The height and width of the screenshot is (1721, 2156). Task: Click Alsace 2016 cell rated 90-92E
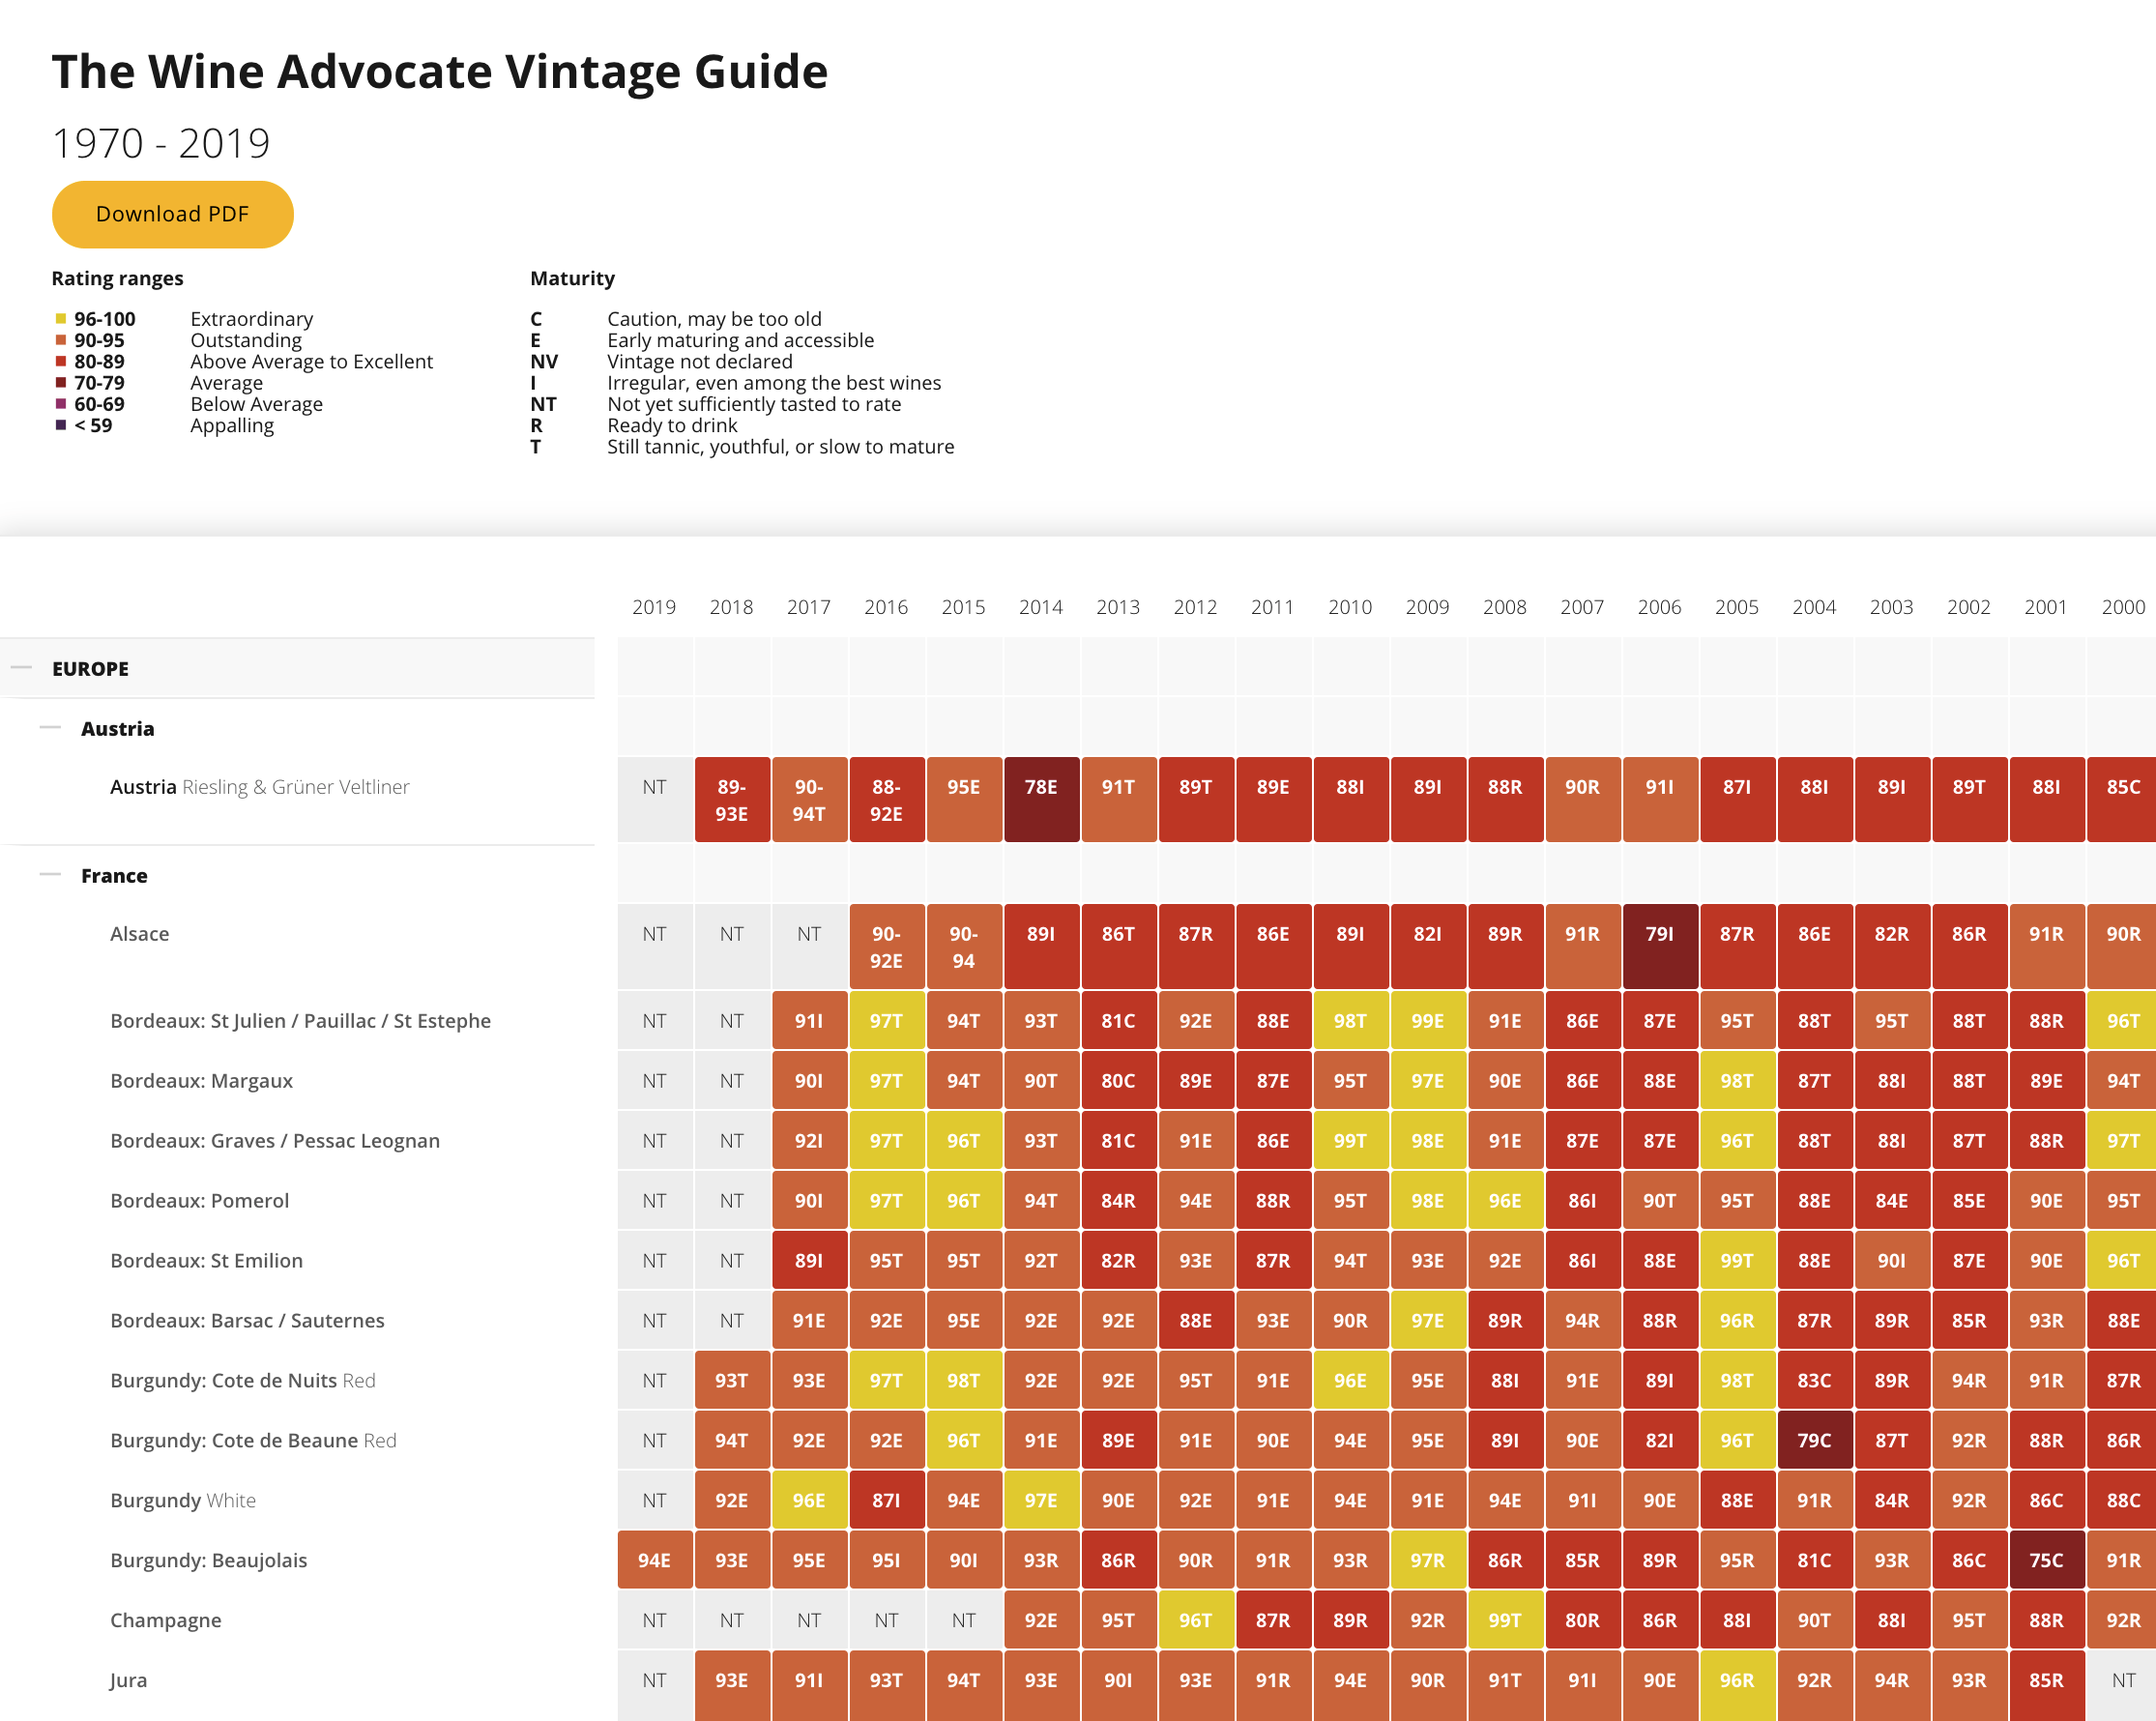[886, 947]
